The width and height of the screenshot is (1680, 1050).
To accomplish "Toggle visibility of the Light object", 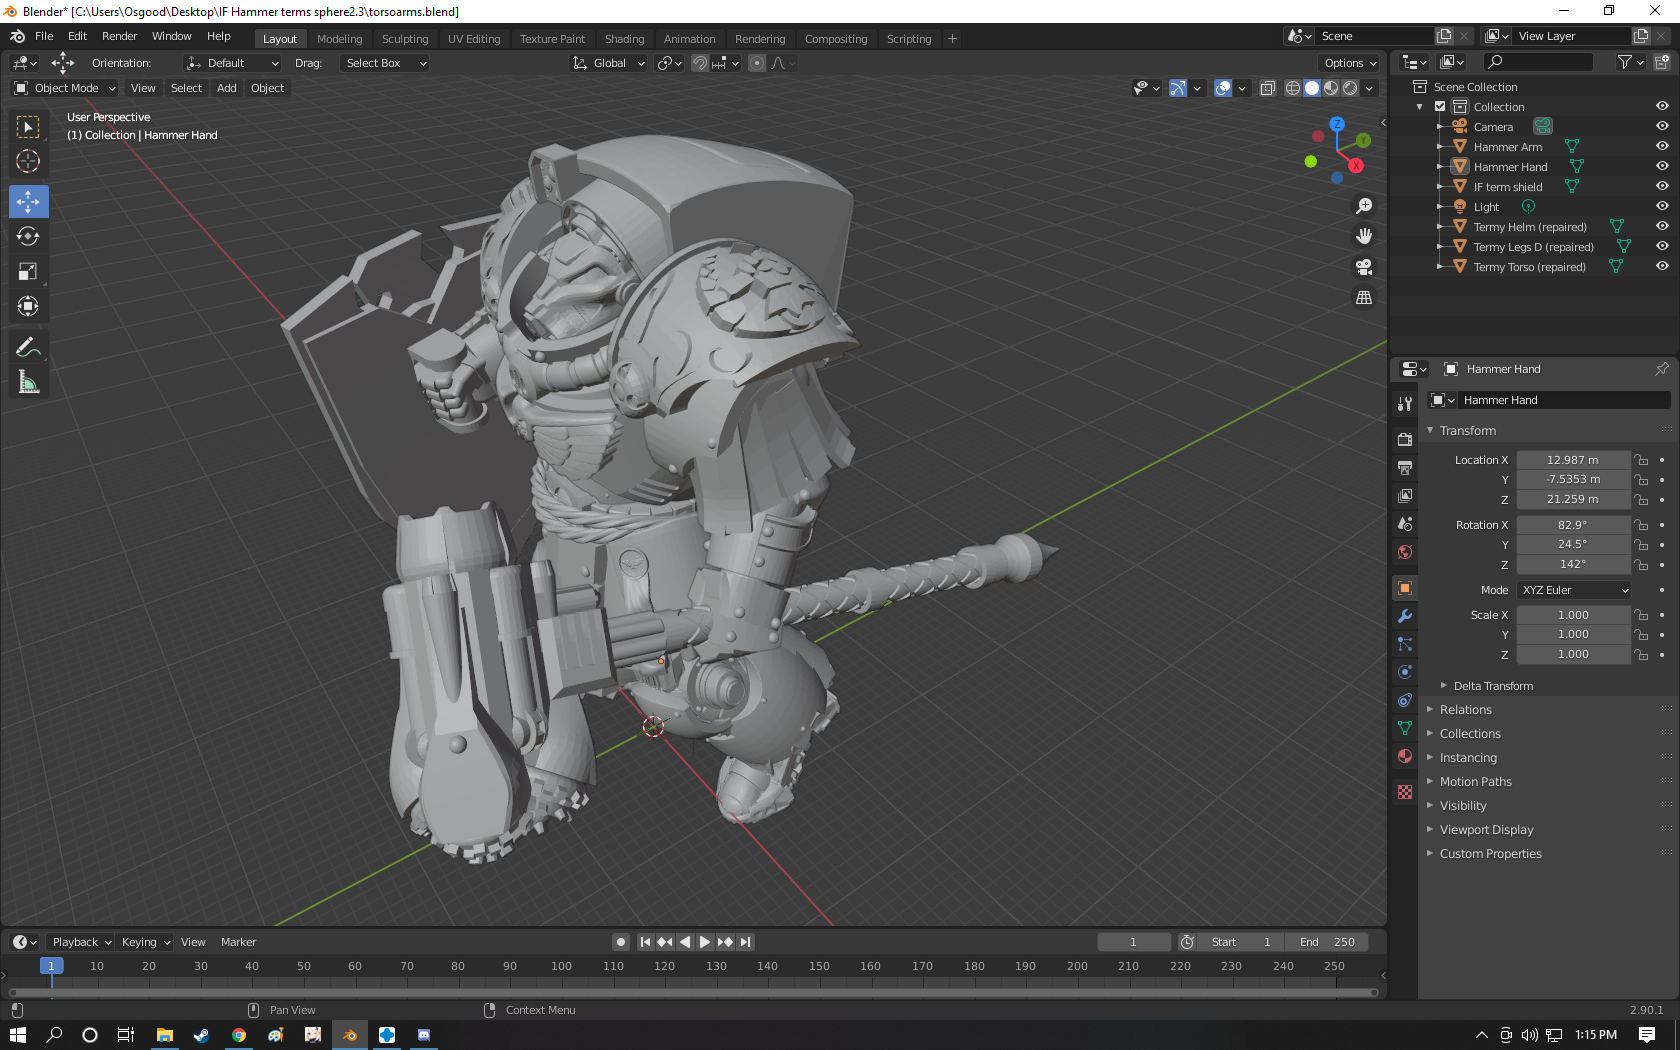I will point(1662,206).
